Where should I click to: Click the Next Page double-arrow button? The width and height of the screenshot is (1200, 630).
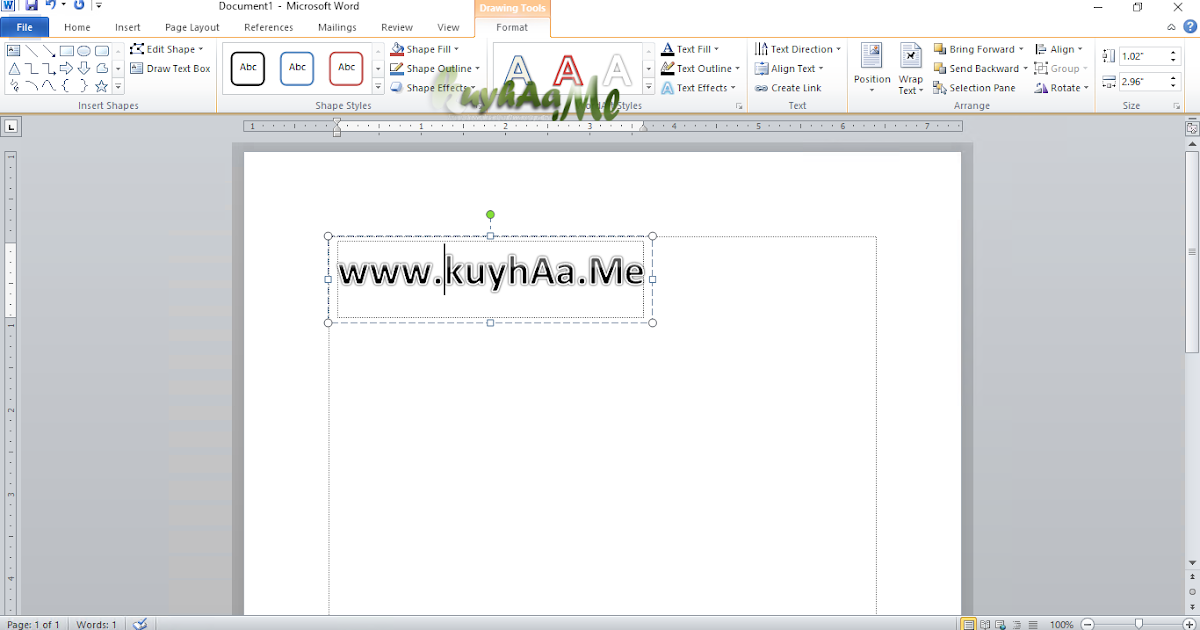[x=1192, y=605]
